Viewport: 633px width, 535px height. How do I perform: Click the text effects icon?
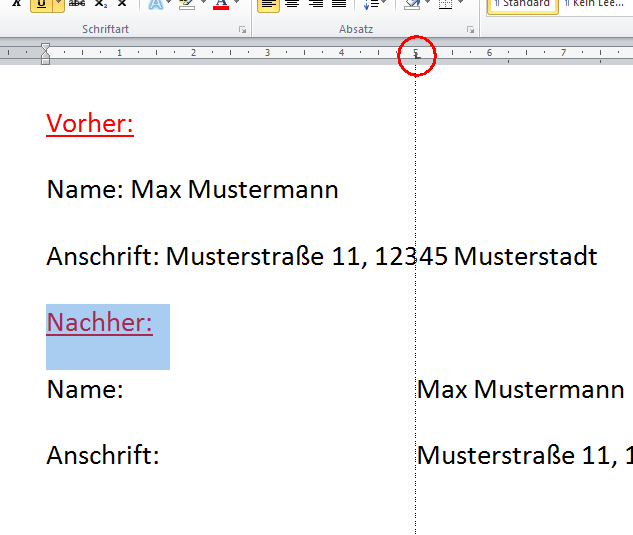pyautogui.click(x=156, y=4)
